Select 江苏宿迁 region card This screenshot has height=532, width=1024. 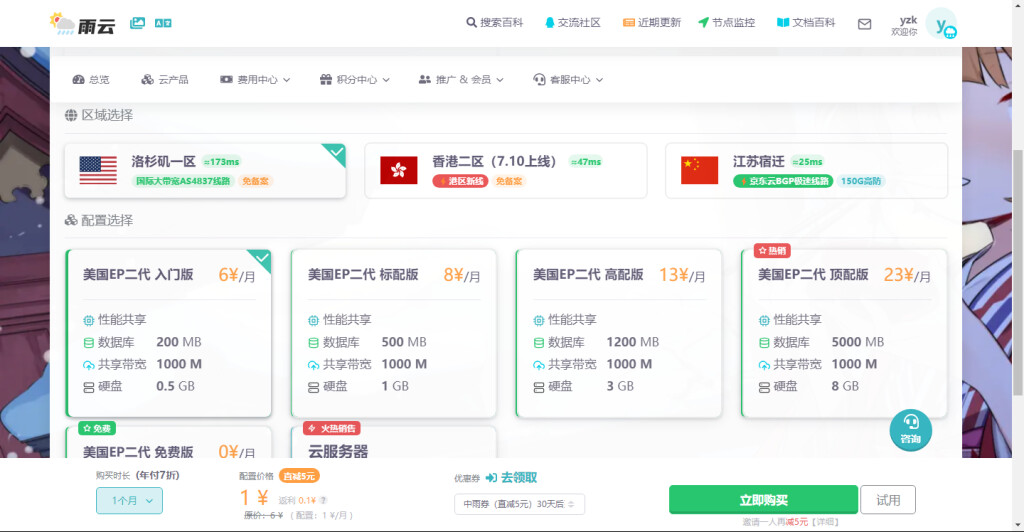click(806, 170)
